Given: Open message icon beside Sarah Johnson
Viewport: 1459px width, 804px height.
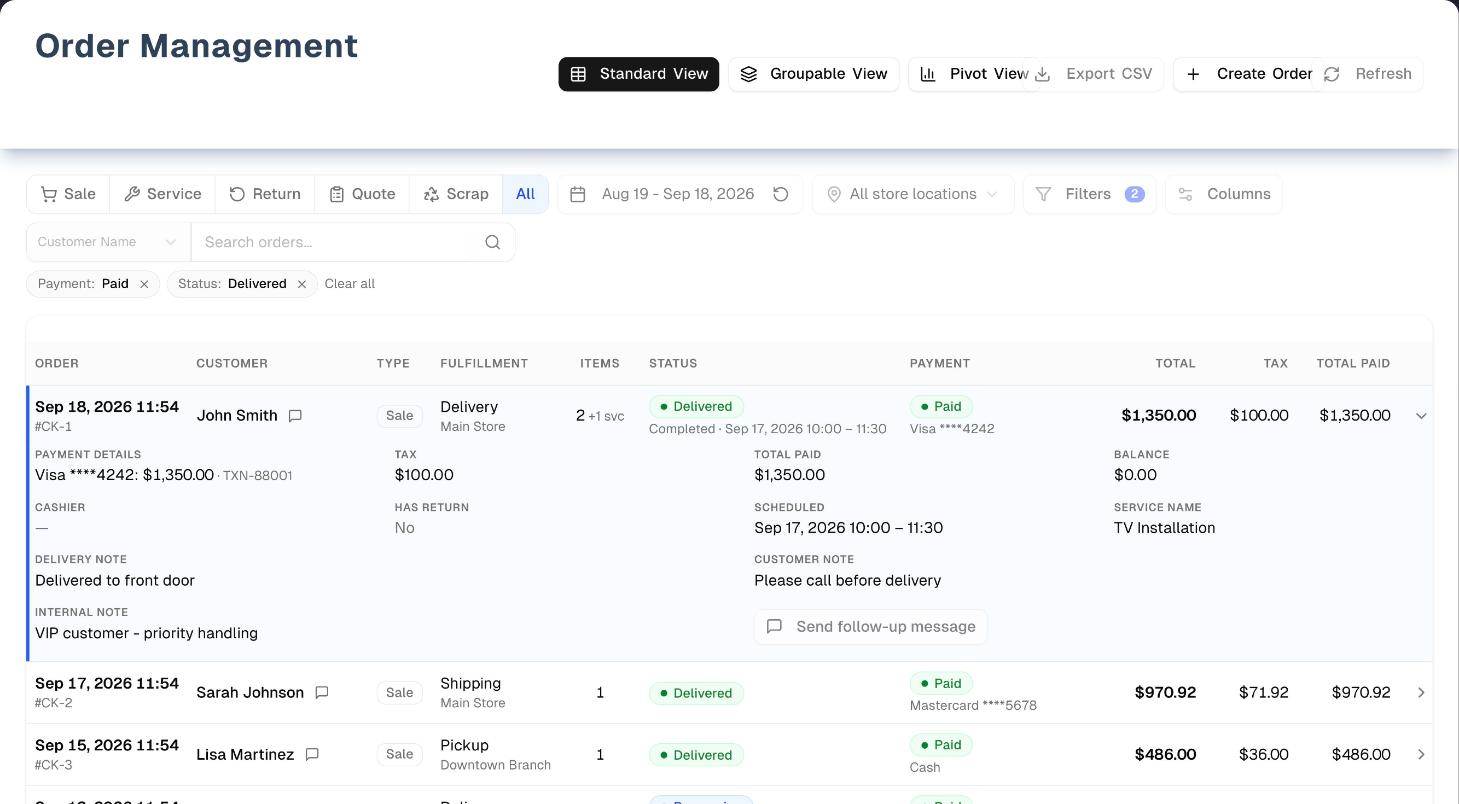Looking at the screenshot, I should [x=322, y=693].
